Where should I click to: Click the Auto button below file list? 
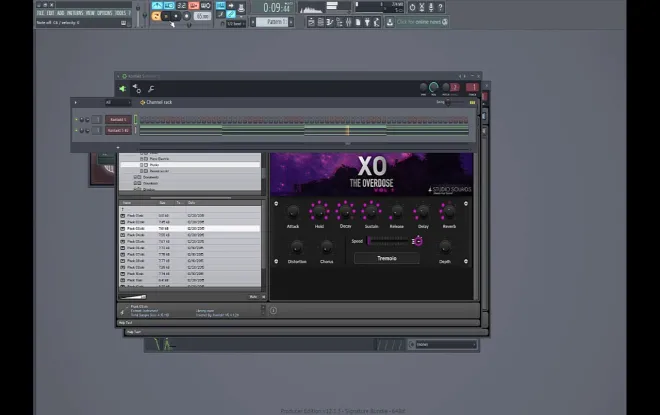tap(253, 297)
